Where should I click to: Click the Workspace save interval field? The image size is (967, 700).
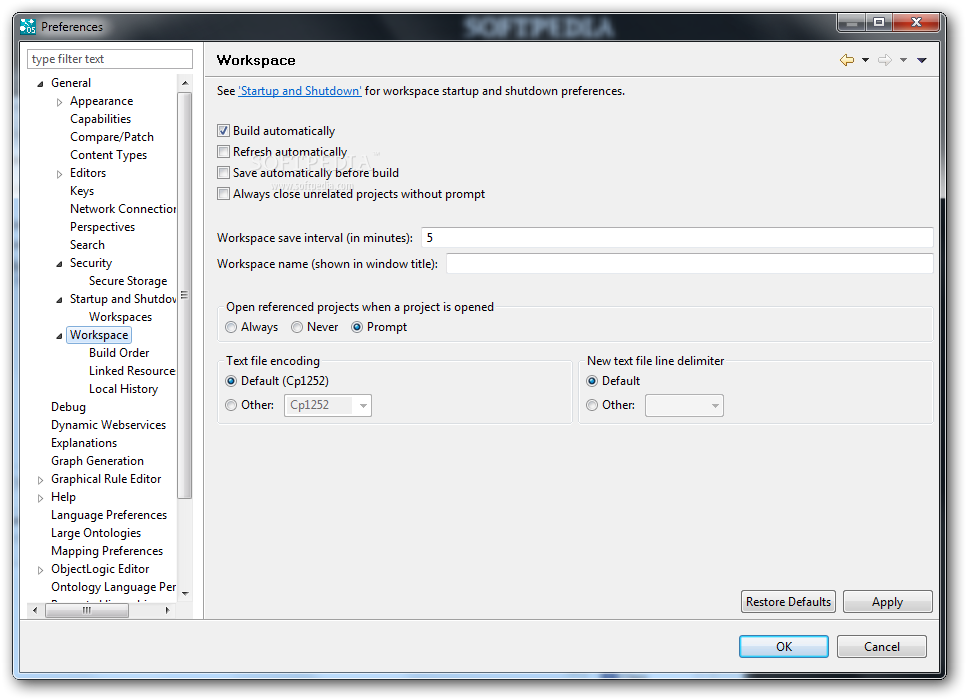[677, 238]
